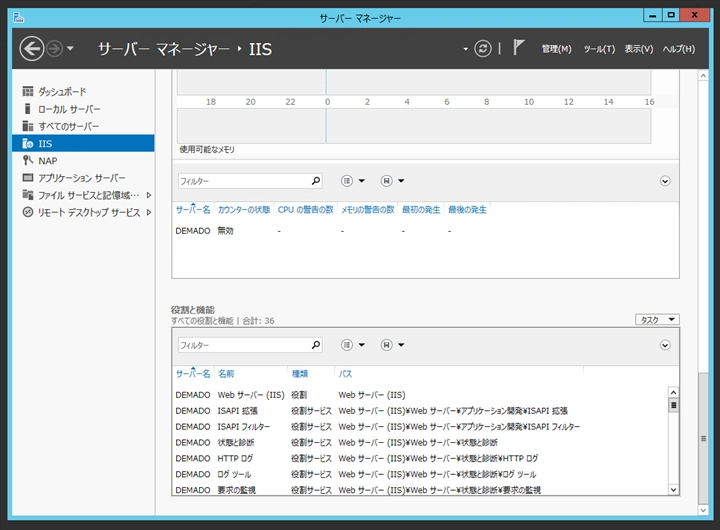Click roles list scrollbar down arrow
720x530 pixels.
pyautogui.click(x=673, y=490)
